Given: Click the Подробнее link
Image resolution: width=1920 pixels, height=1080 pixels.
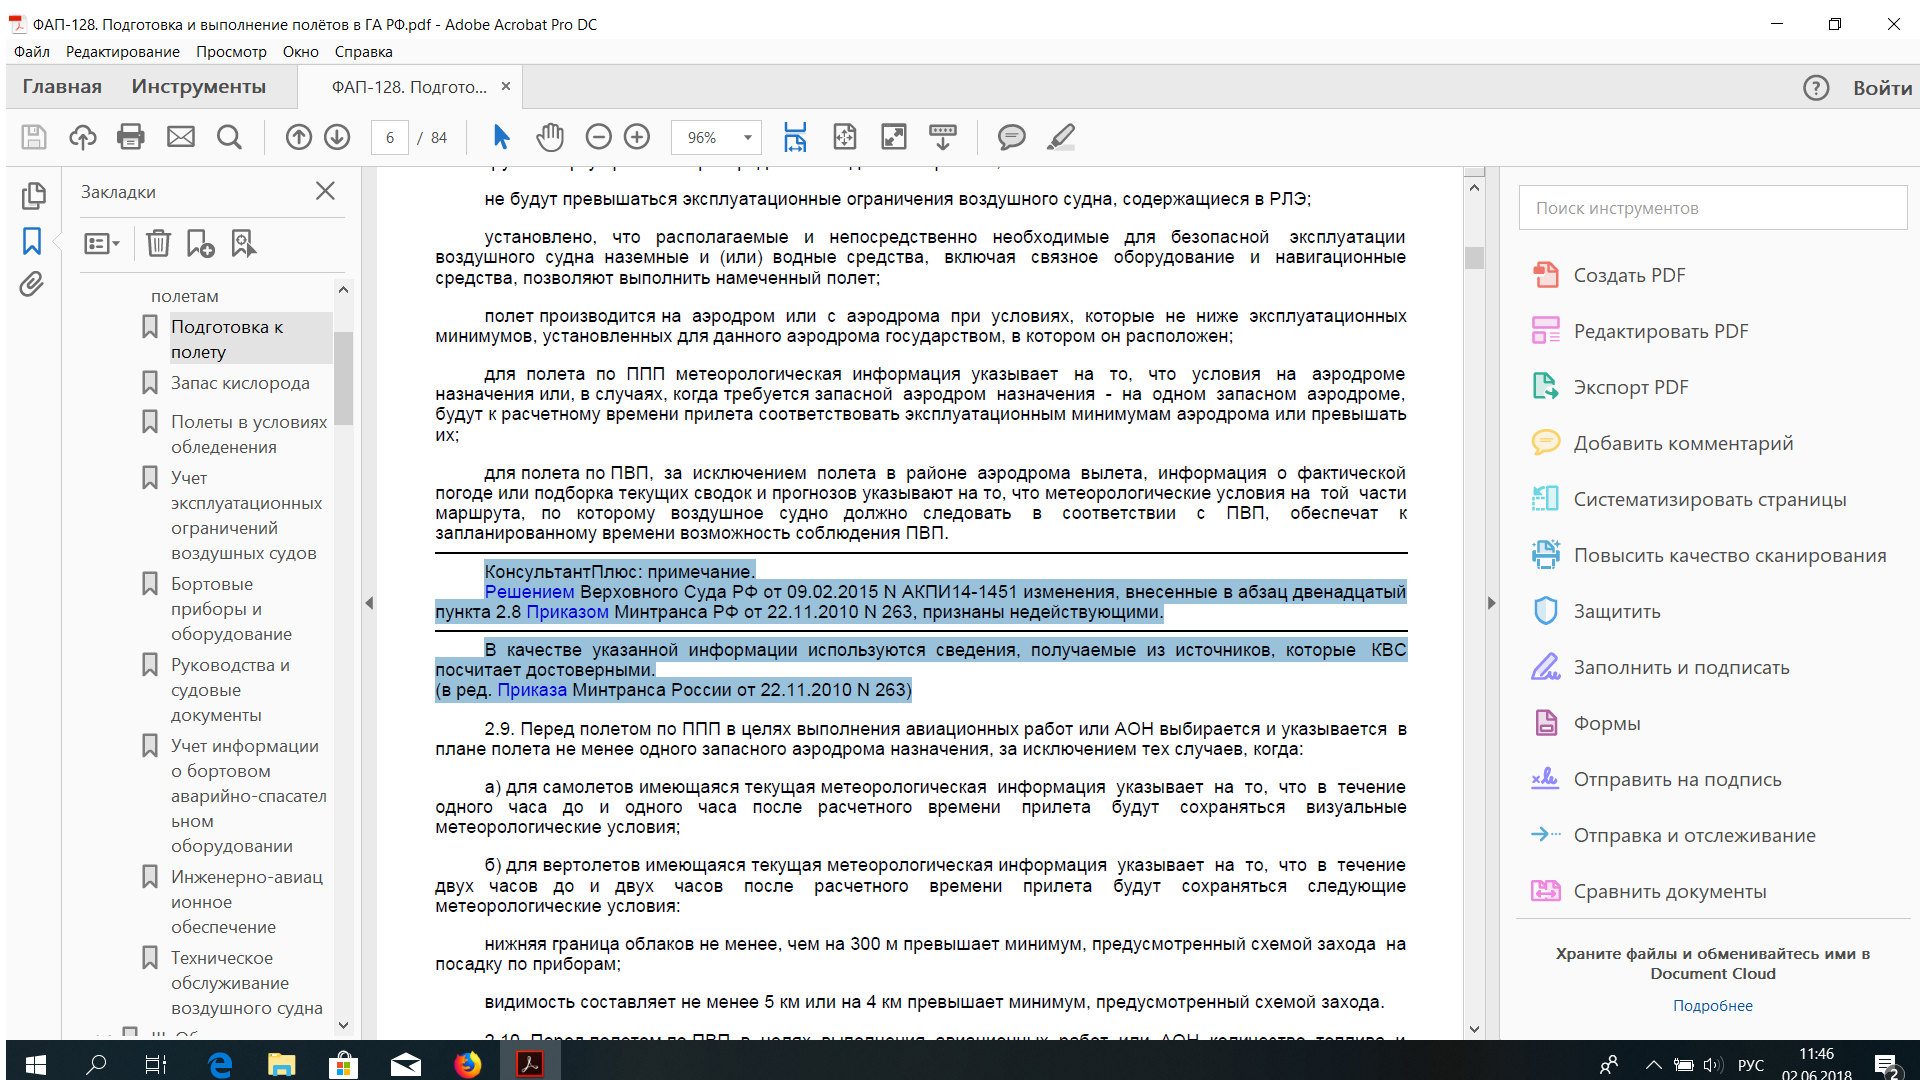Looking at the screenshot, I should pyautogui.click(x=1712, y=1006).
